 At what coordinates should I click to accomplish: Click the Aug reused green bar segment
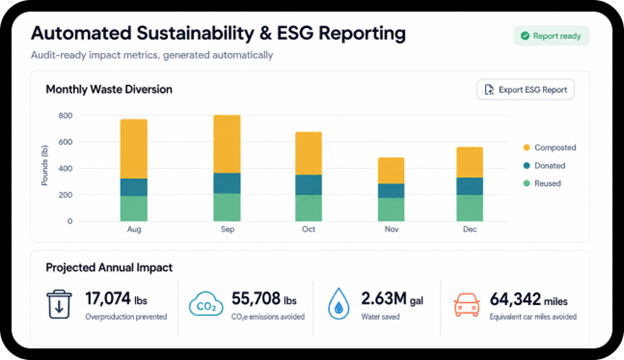pyautogui.click(x=134, y=208)
